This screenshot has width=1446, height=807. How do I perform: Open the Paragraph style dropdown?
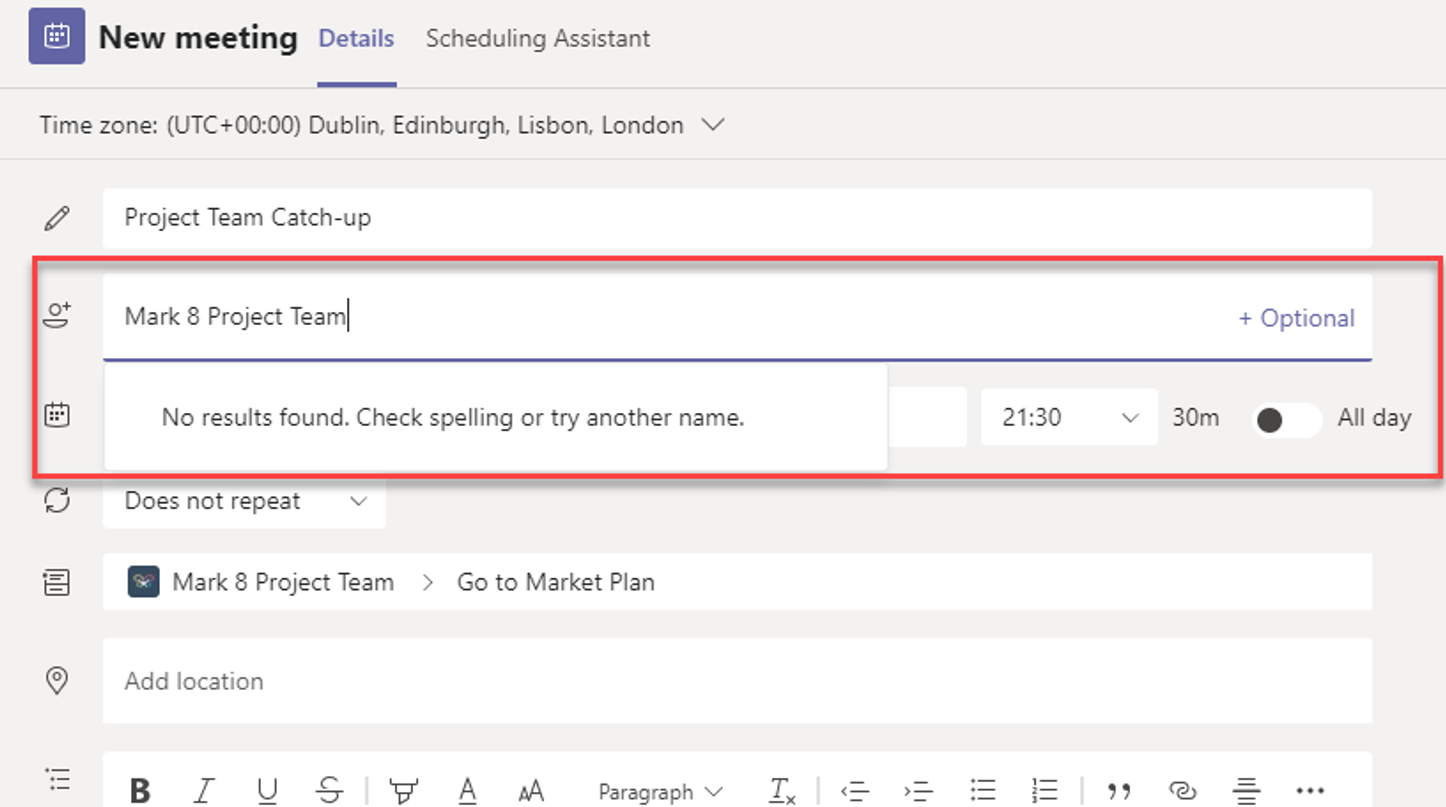661,792
